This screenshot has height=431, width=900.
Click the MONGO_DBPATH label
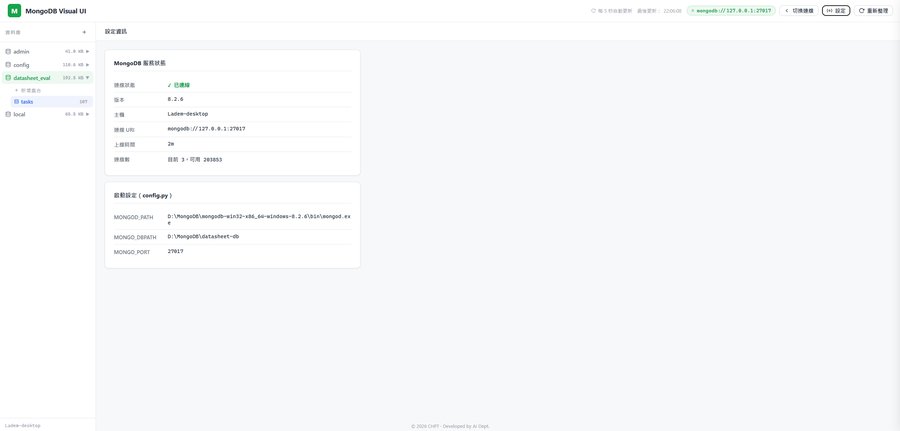pyautogui.click(x=135, y=237)
